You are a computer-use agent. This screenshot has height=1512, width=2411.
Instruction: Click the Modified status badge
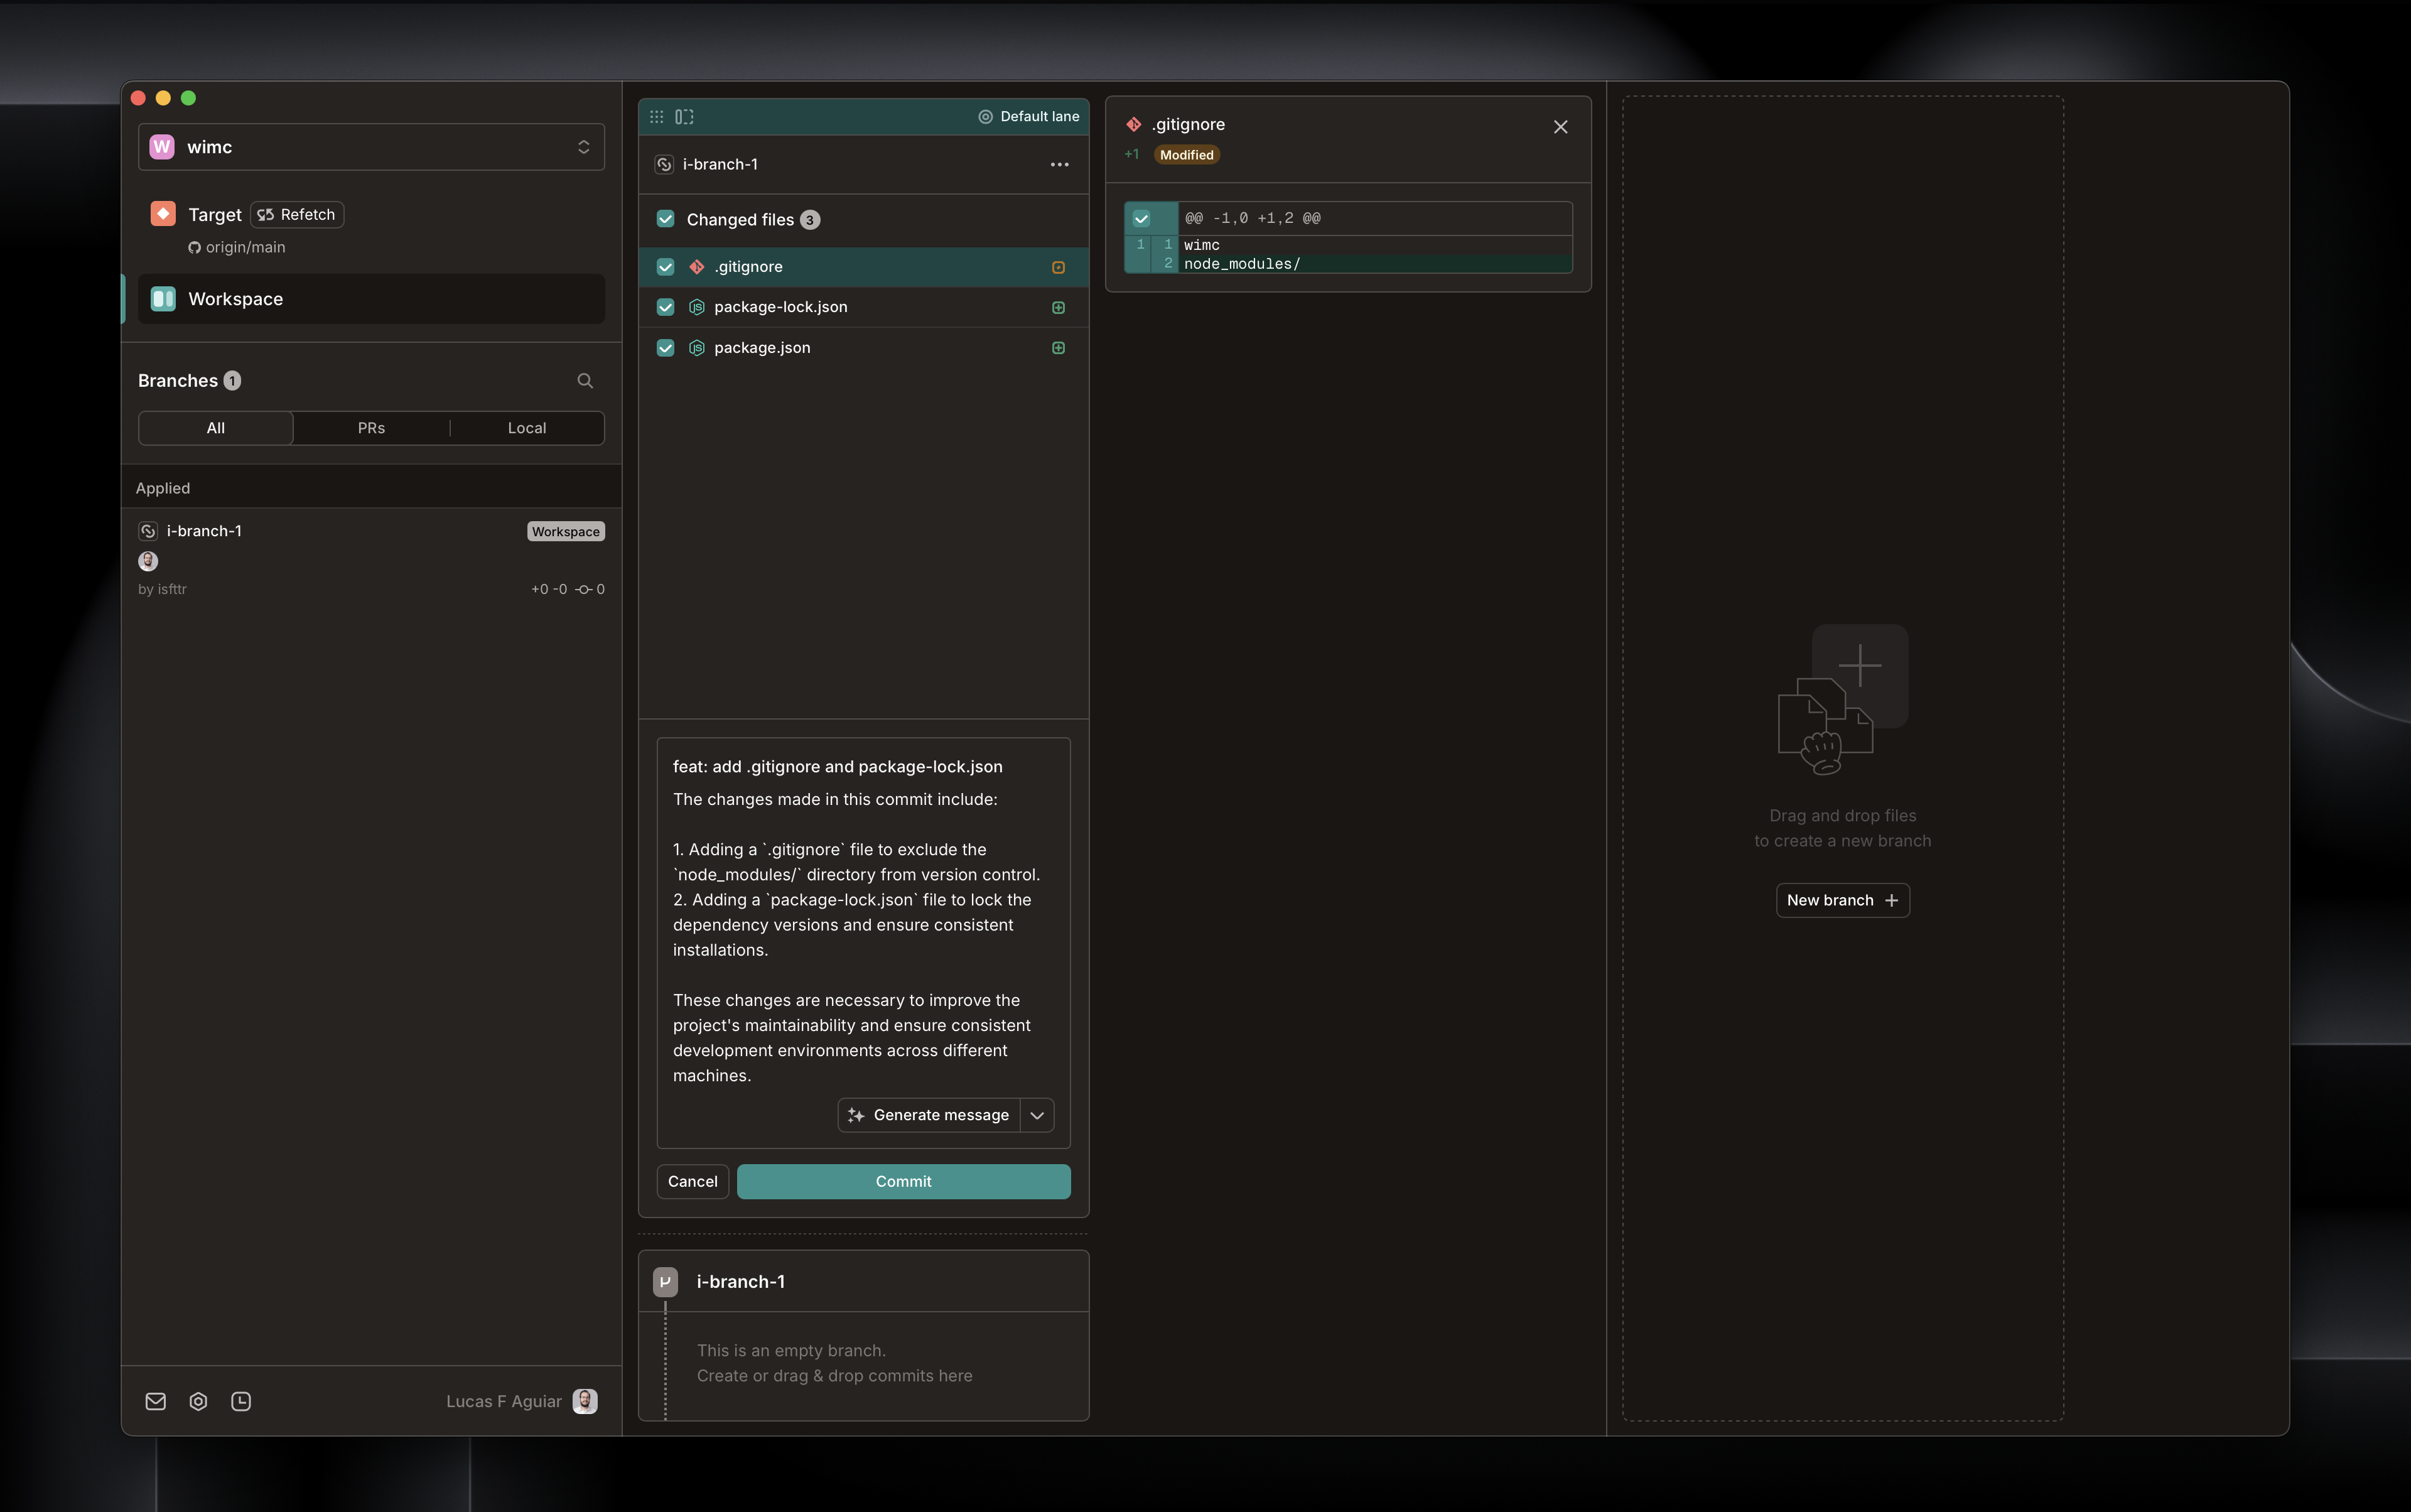(1186, 155)
